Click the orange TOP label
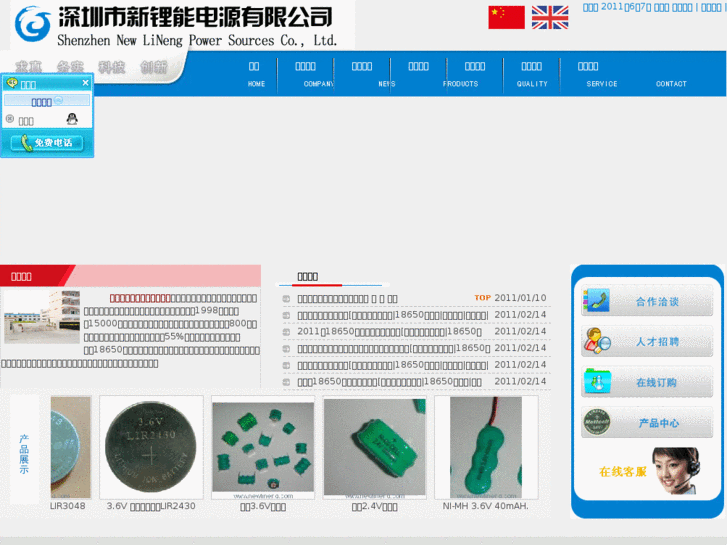Screen dimensions: 727x545 click(482, 298)
